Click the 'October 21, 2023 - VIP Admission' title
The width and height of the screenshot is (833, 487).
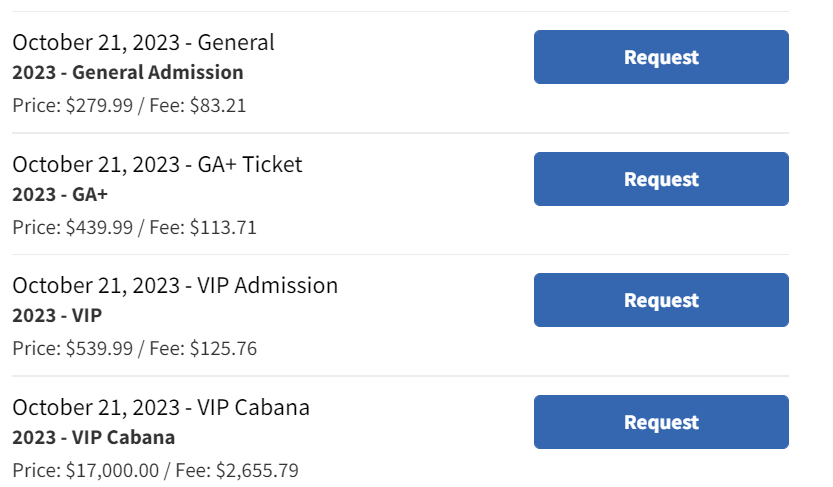click(175, 285)
